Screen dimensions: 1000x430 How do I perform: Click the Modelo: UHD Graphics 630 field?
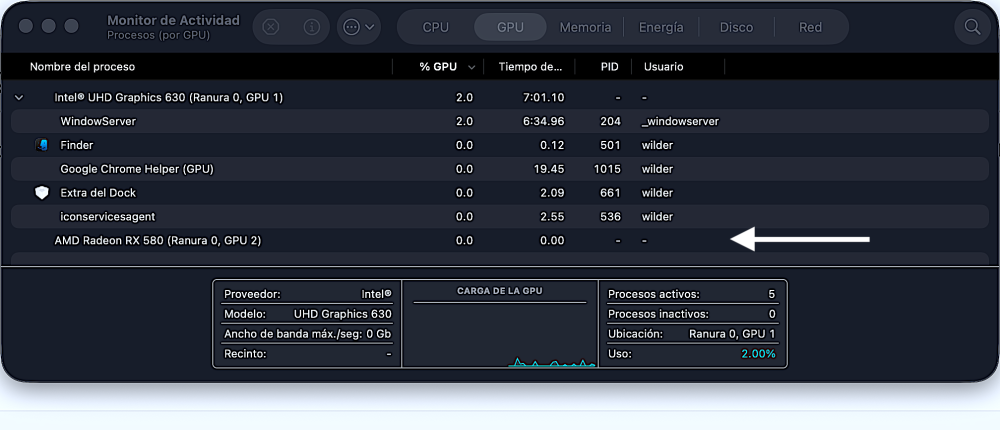(x=307, y=315)
